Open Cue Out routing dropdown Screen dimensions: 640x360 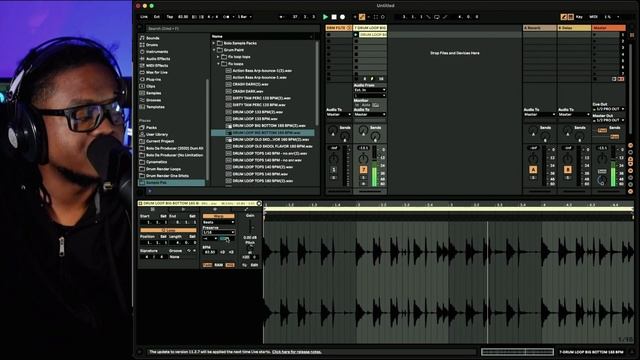point(608,109)
